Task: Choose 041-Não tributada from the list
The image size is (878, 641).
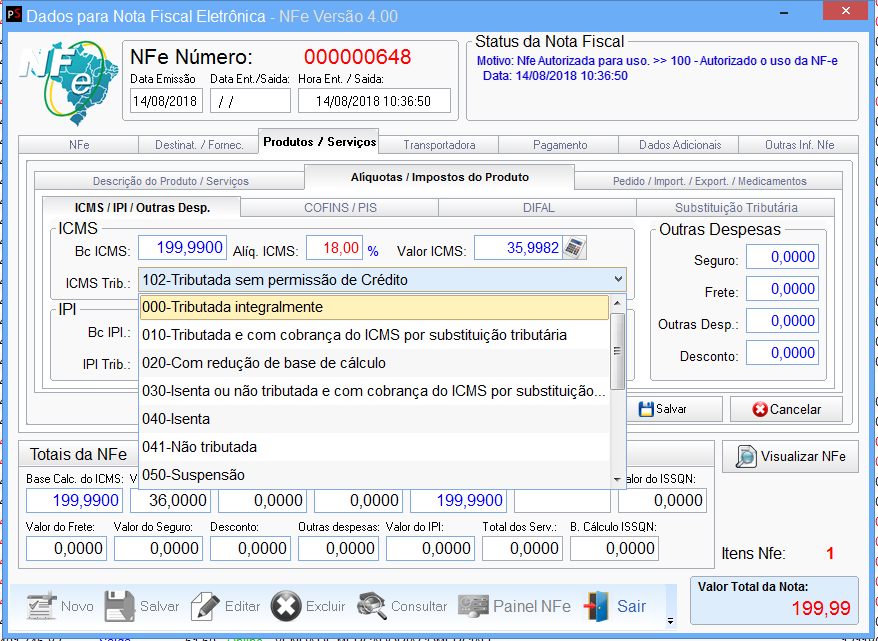Action: click(x=374, y=447)
